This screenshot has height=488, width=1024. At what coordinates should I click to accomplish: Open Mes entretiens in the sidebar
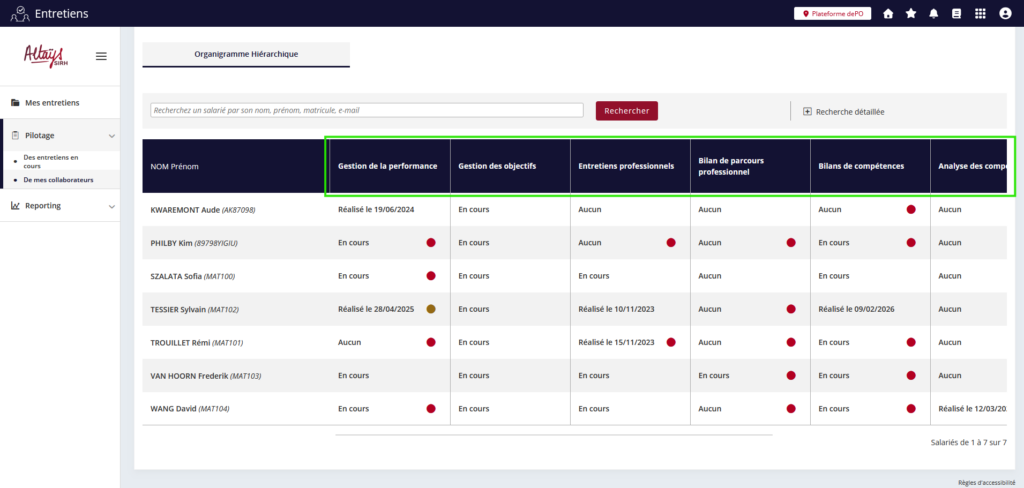click(x=52, y=103)
